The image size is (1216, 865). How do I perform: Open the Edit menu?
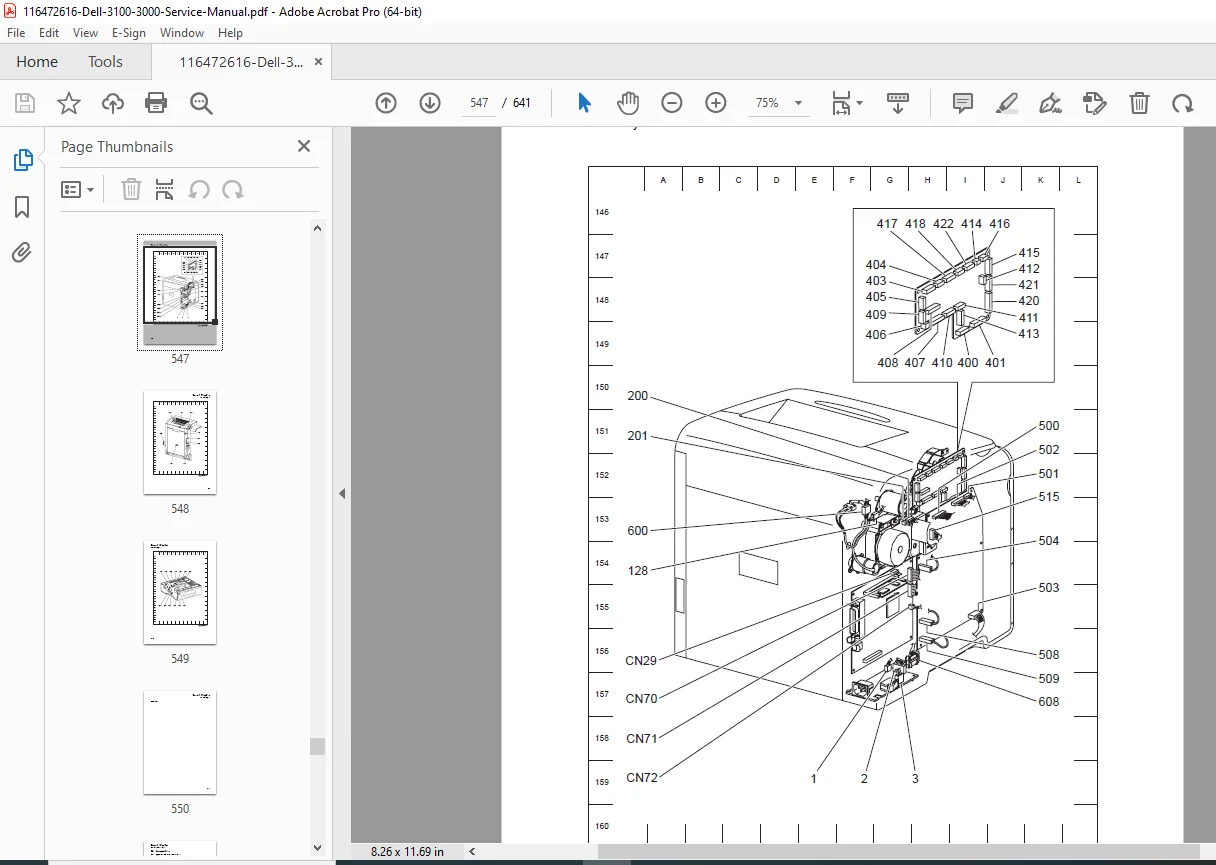pyautogui.click(x=49, y=33)
